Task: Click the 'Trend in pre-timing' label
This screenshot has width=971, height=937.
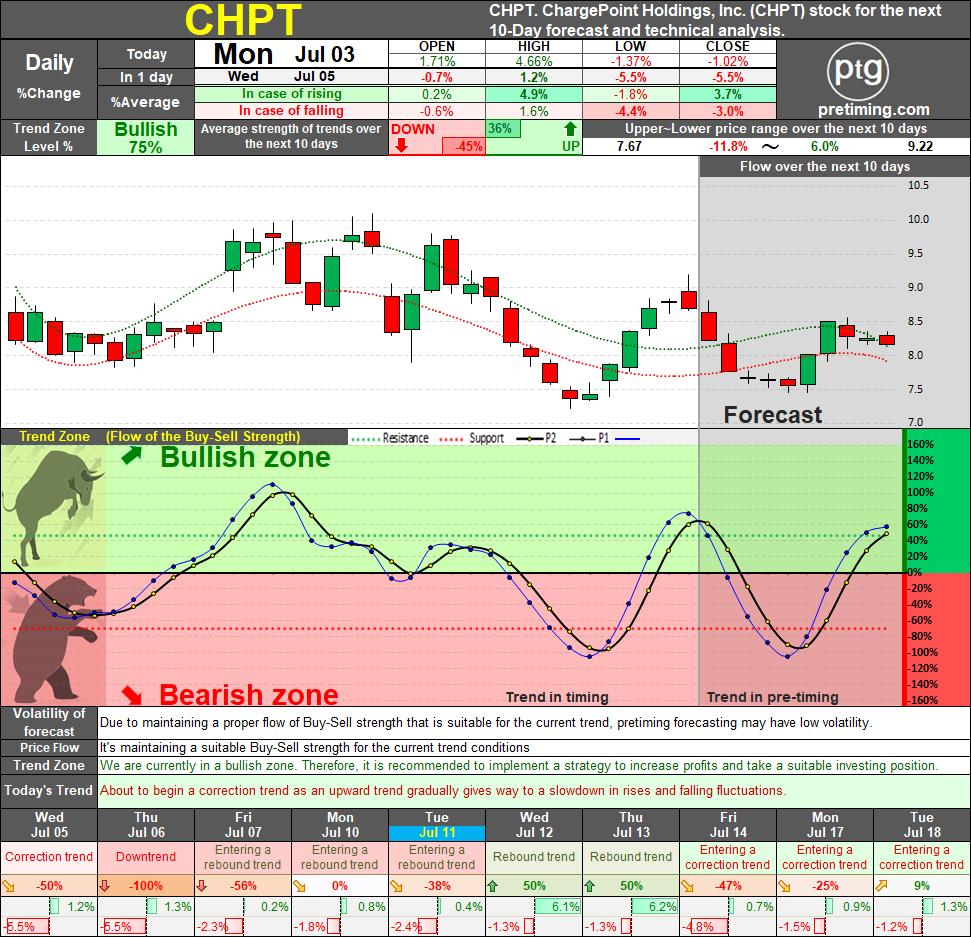Action: click(773, 697)
